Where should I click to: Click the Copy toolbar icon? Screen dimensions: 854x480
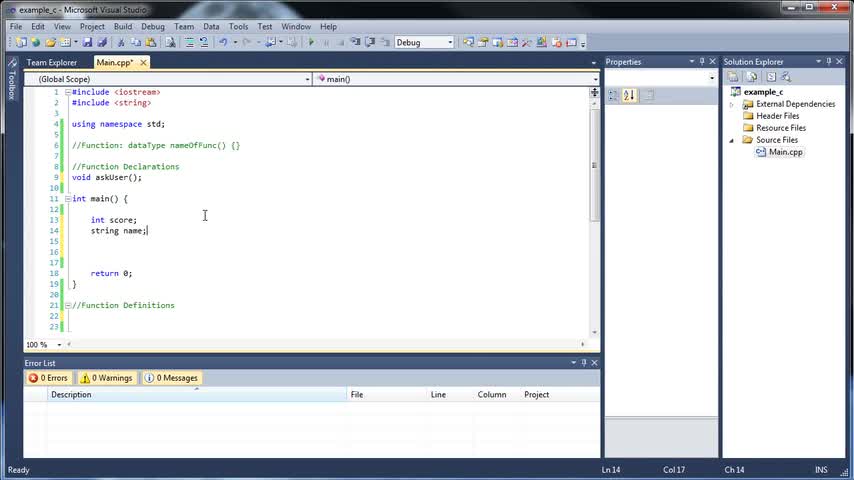[136, 42]
